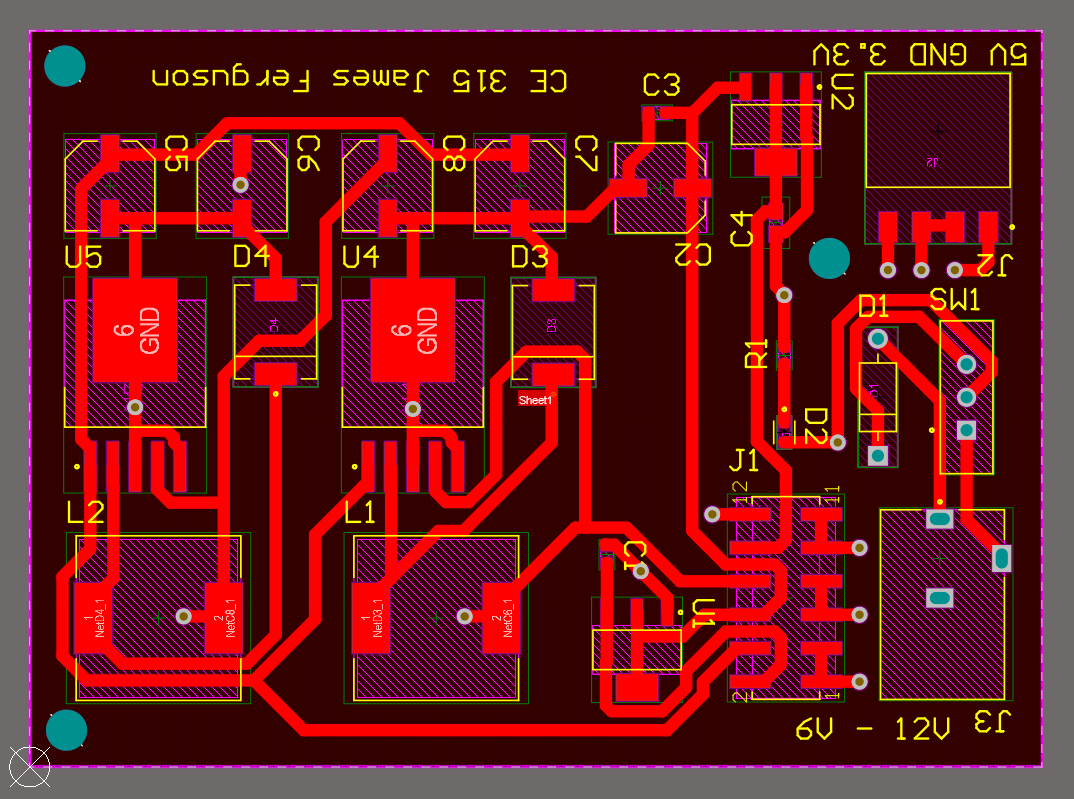Select the NetD3_1 pad on L1
1074x799 pixels.
pos(371,618)
